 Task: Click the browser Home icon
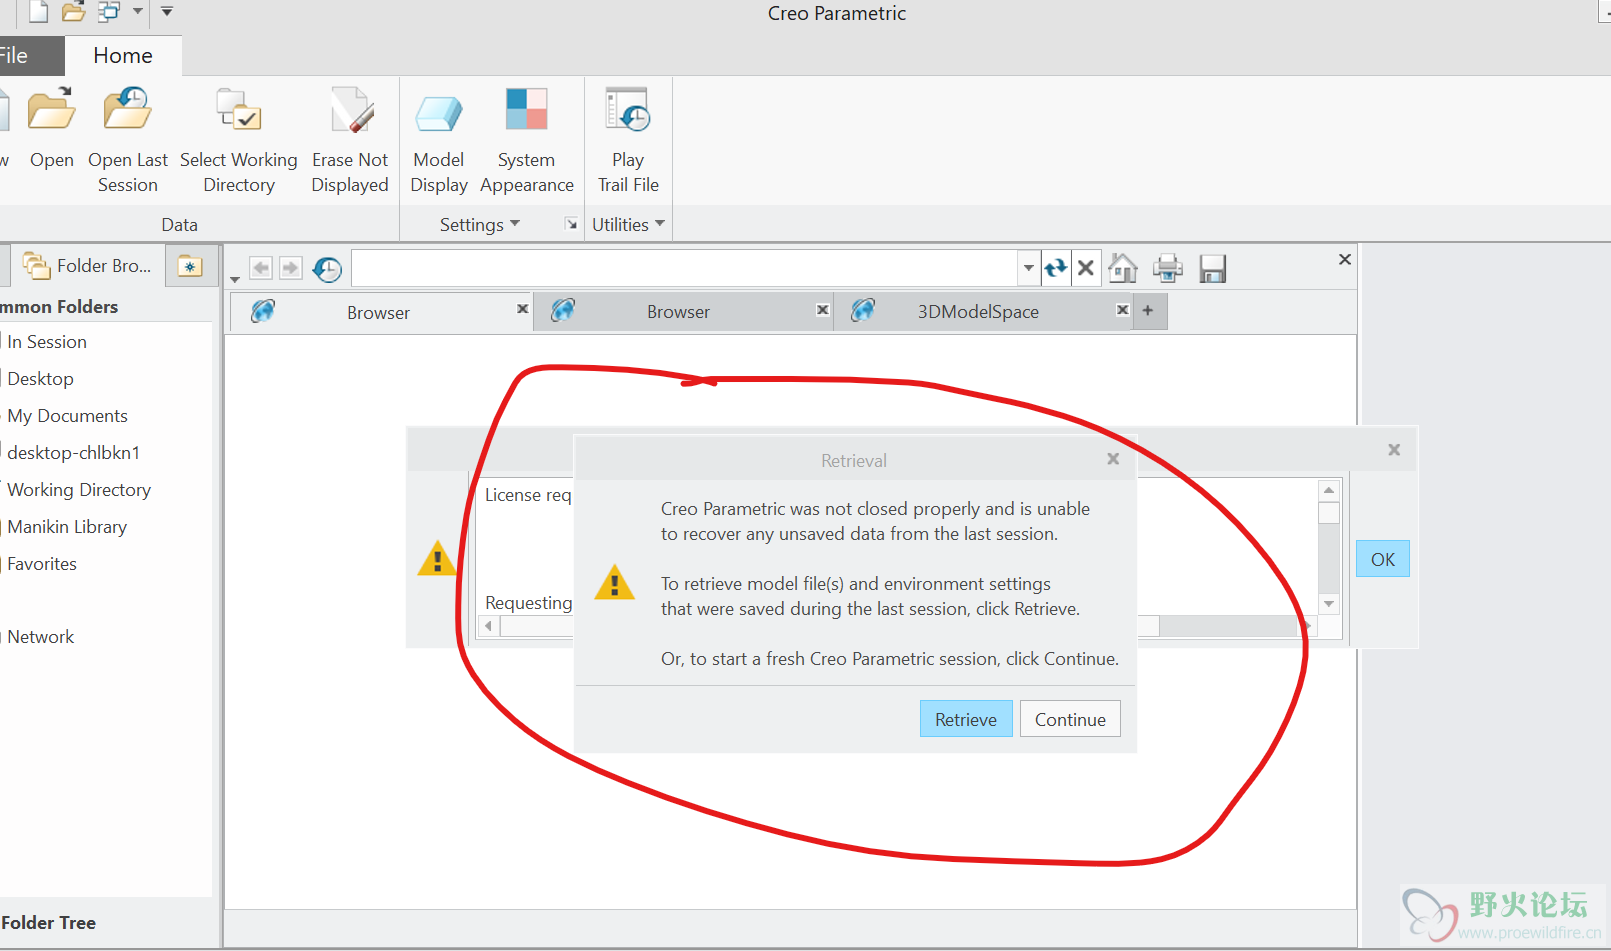[x=1123, y=268]
